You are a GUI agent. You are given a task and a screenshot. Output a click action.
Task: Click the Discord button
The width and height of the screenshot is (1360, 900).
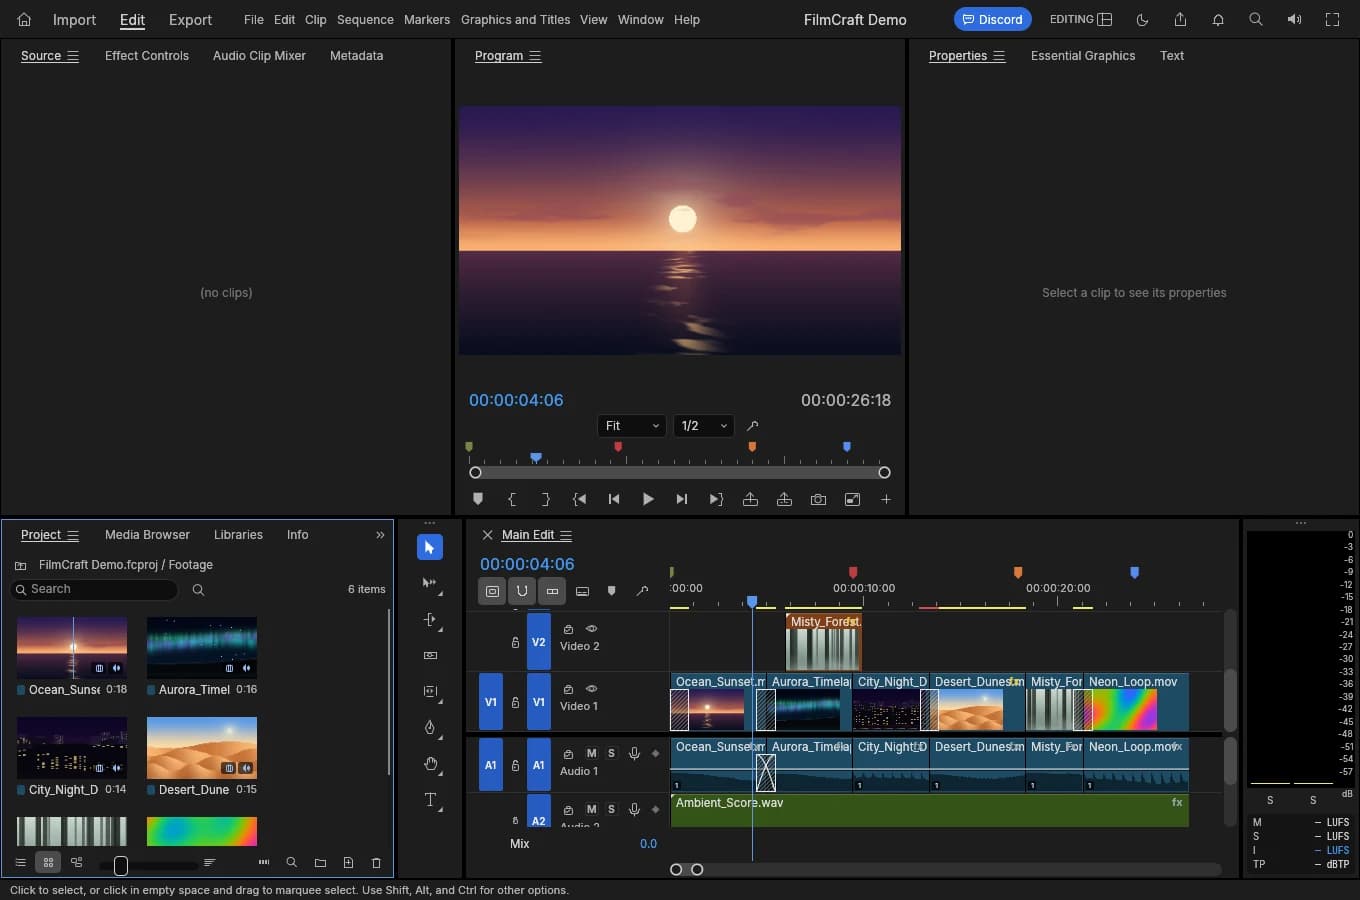(992, 19)
